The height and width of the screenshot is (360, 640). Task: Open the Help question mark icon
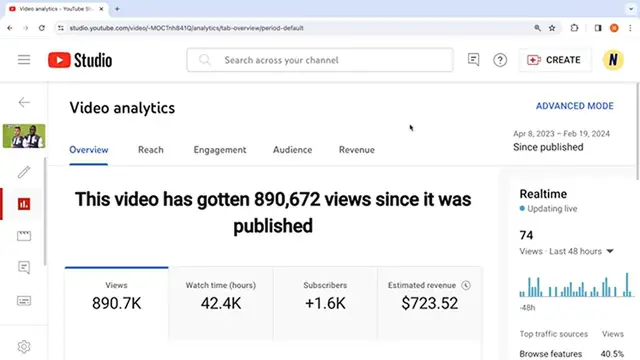tap(500, 60)
